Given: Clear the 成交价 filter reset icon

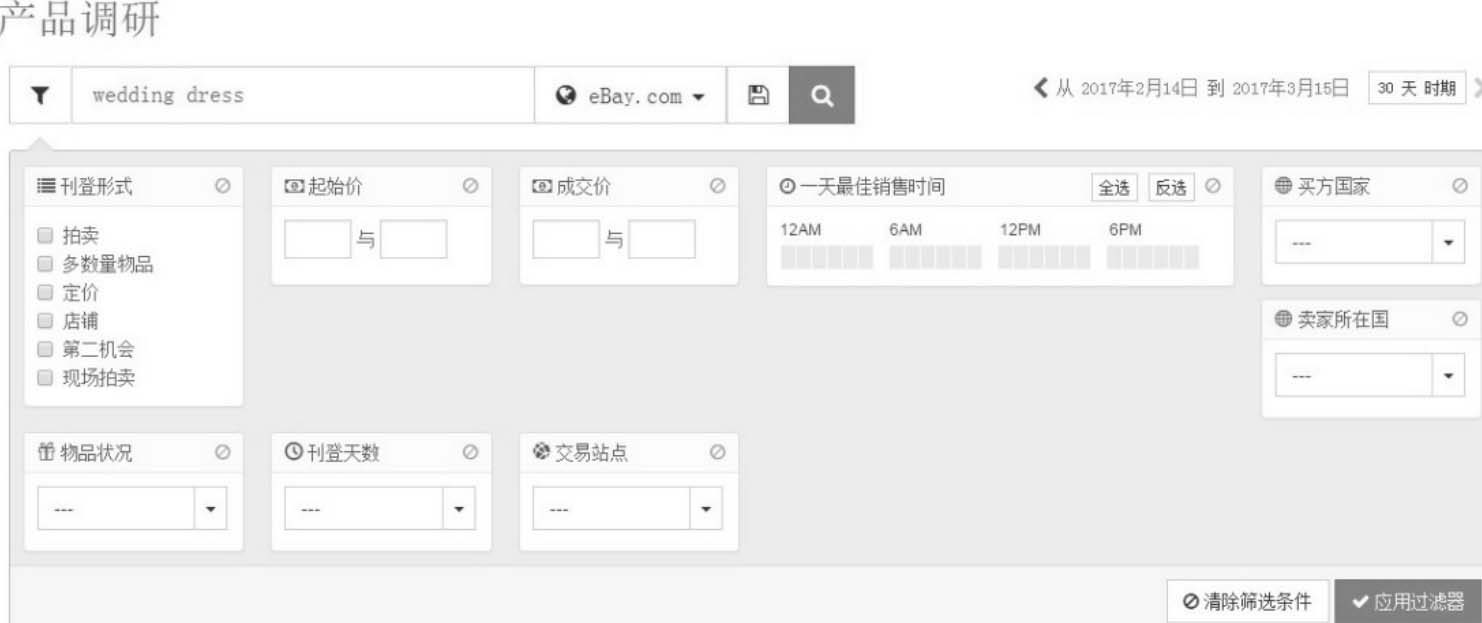Looking at the screenshot, I should pos(717,186).
